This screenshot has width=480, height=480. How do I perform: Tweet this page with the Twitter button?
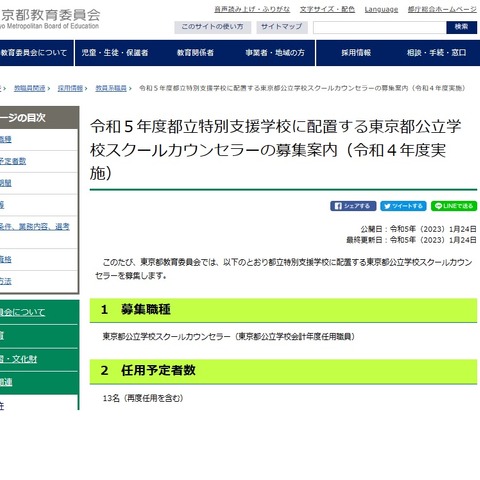tap(403, 206)
